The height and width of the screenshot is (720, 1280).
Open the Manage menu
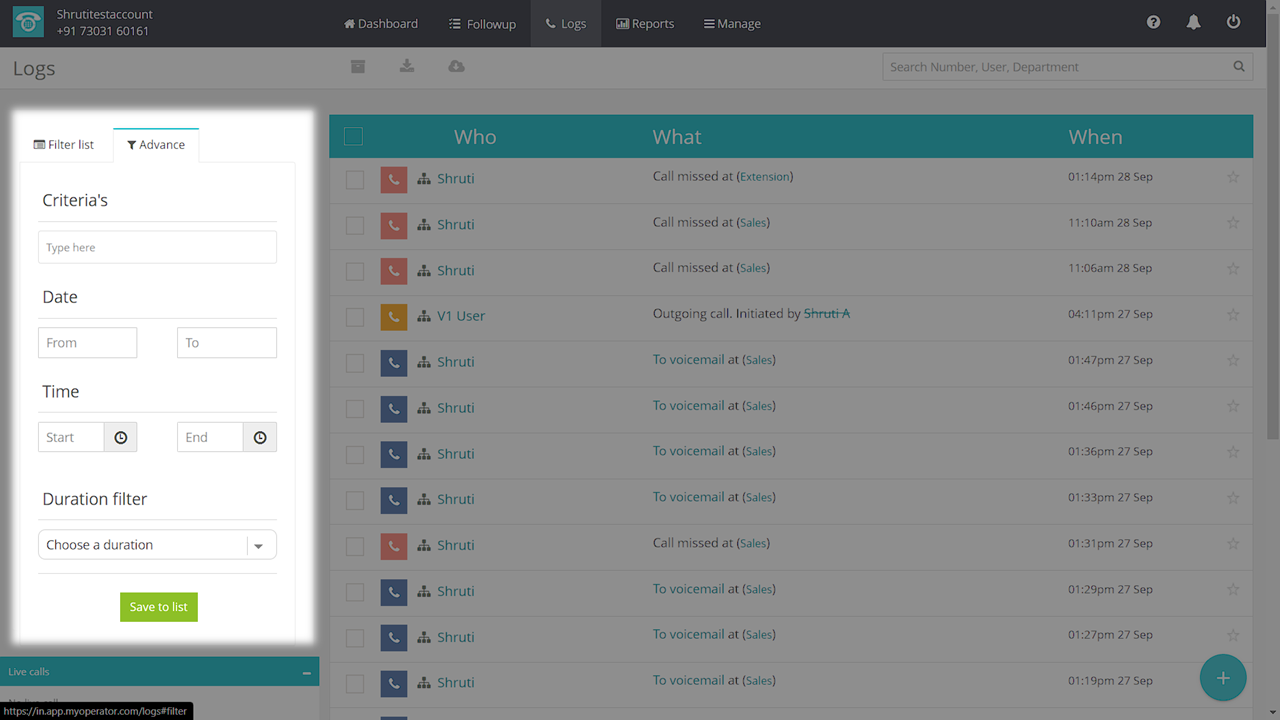[x=732, y=23]
